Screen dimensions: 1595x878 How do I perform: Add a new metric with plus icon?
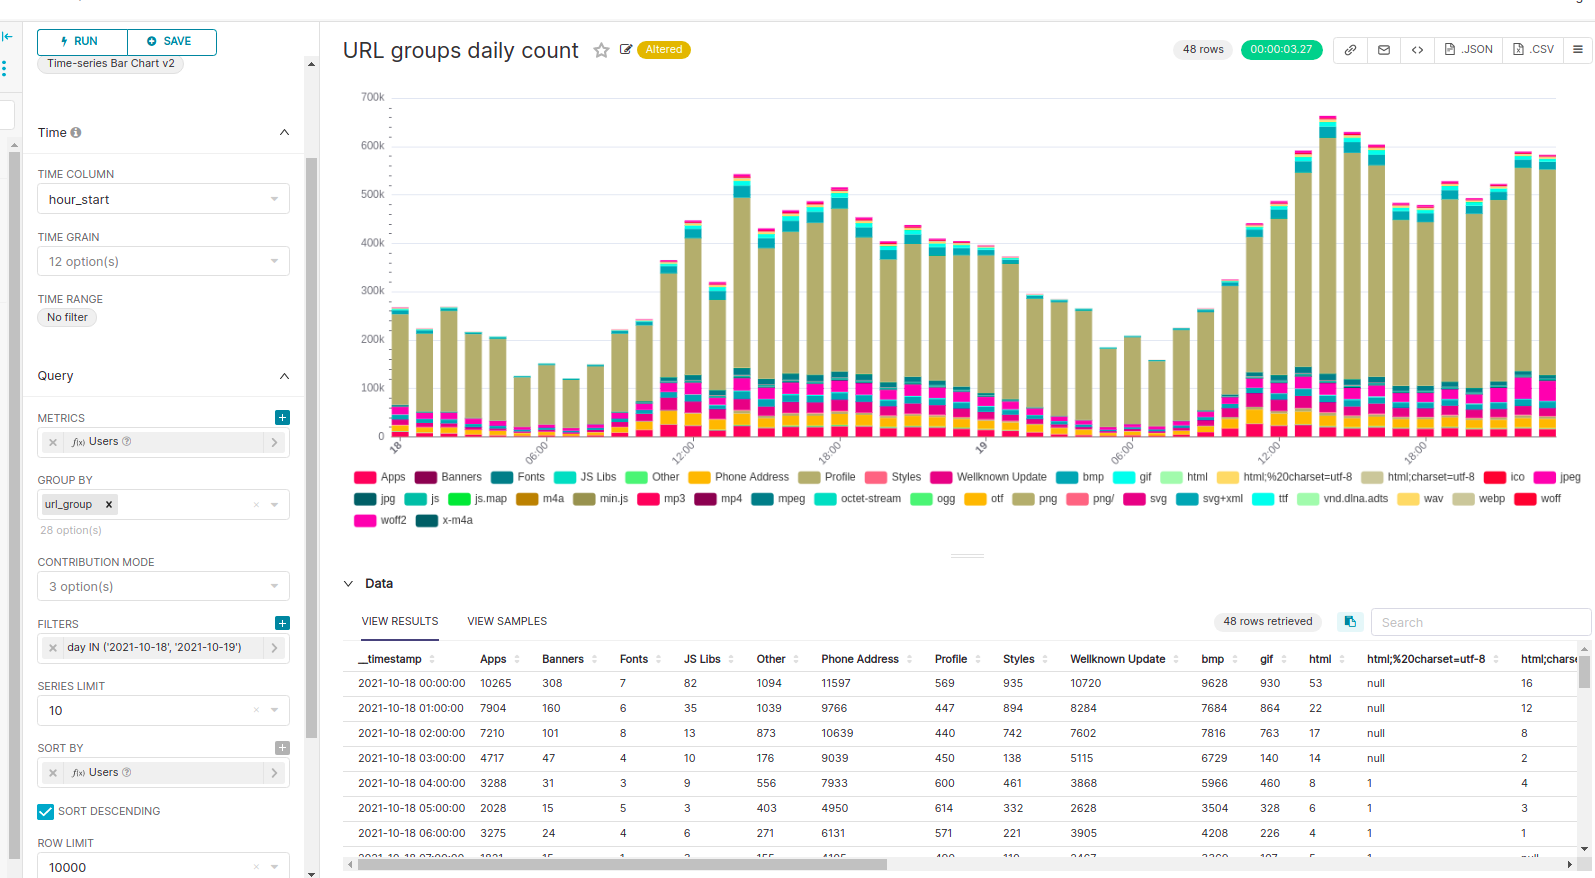282,417
